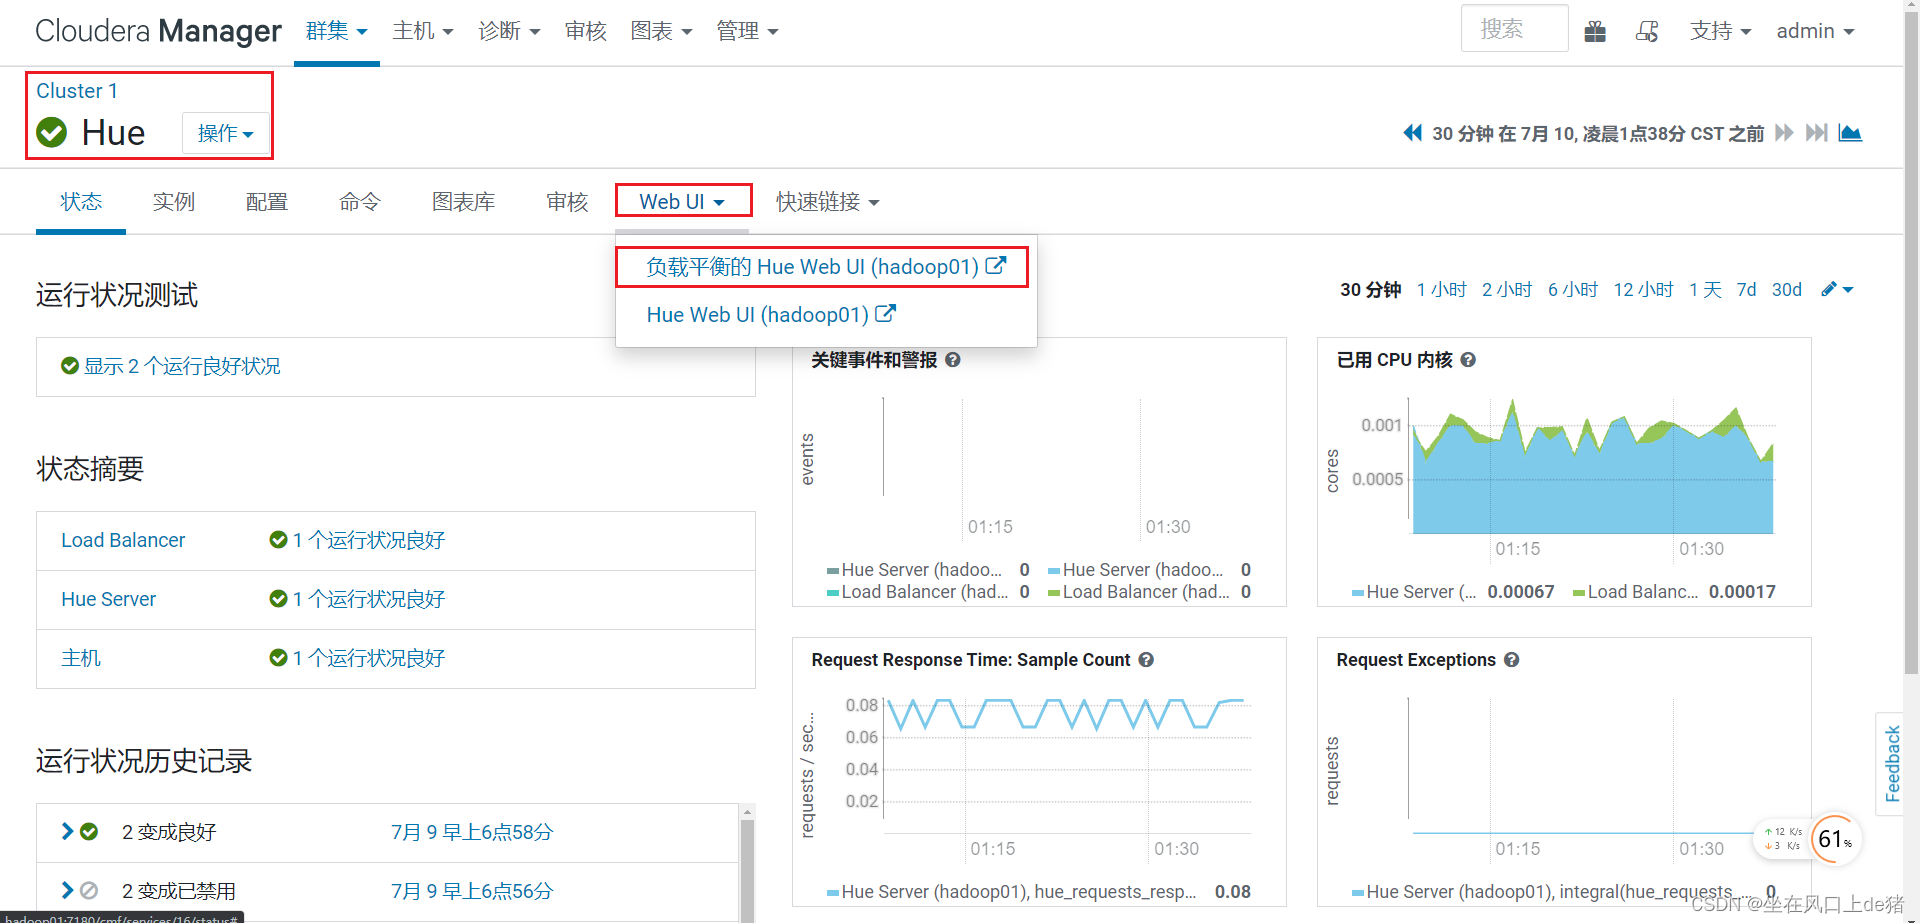Viewport: 1920px width, 923px height.
Task: Click help icon beside Request Response Time title
Action: (1146, 660)
